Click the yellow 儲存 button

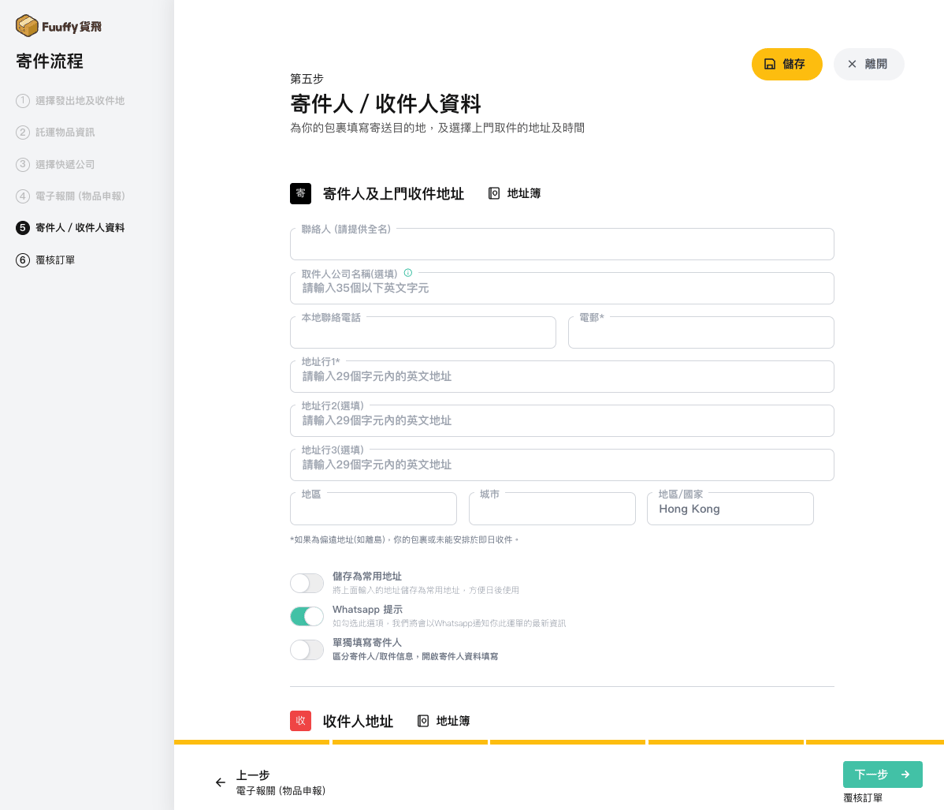[x=787, y=64]
